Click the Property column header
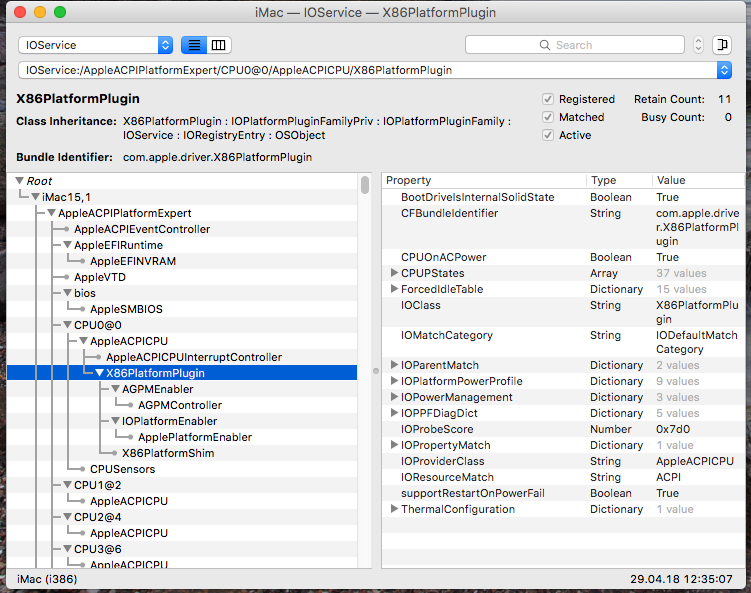Image resolution: width=751 pixels, height=593 pixels. click(x=480, y=180)
